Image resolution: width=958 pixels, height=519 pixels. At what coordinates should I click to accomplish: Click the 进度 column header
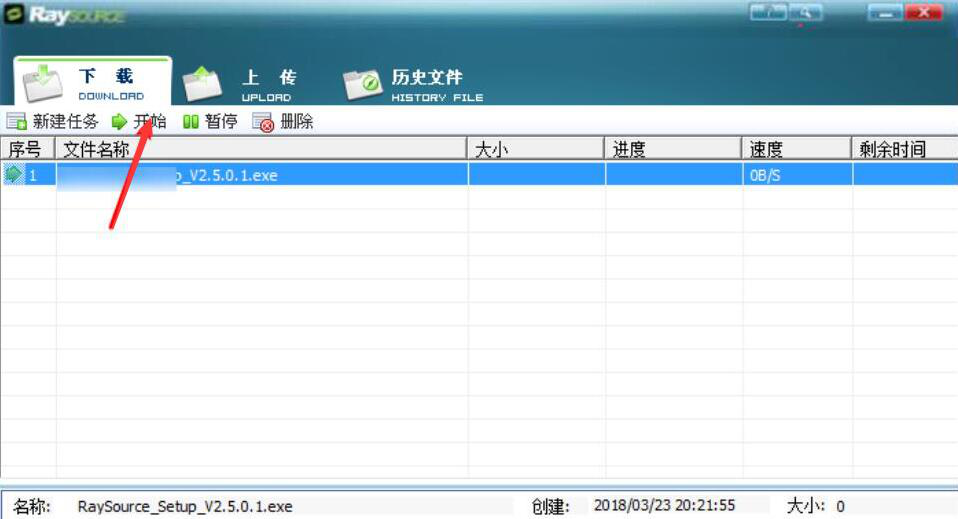673,149
